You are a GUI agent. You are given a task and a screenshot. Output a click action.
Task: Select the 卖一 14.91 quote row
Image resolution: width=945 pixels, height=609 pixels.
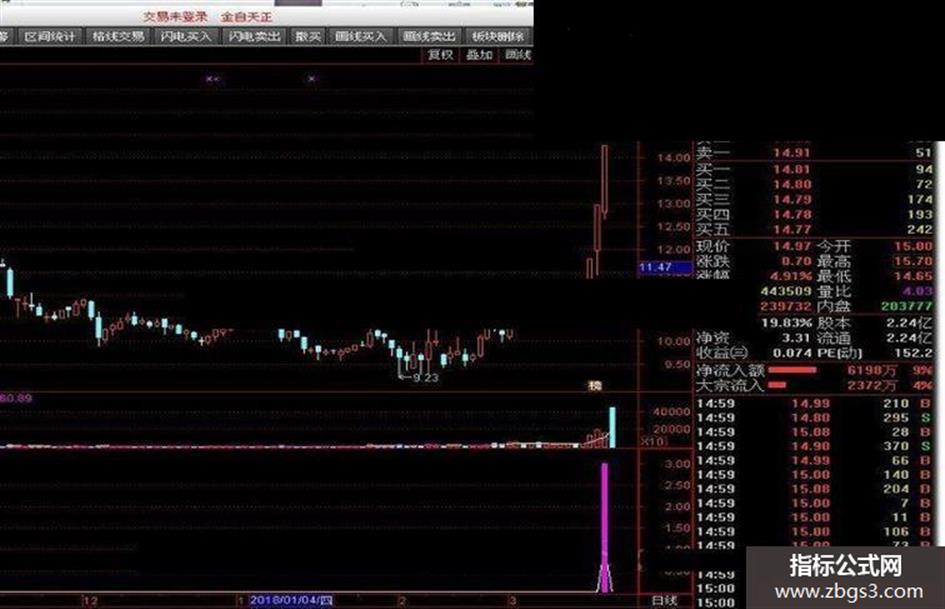click(814, 153)
